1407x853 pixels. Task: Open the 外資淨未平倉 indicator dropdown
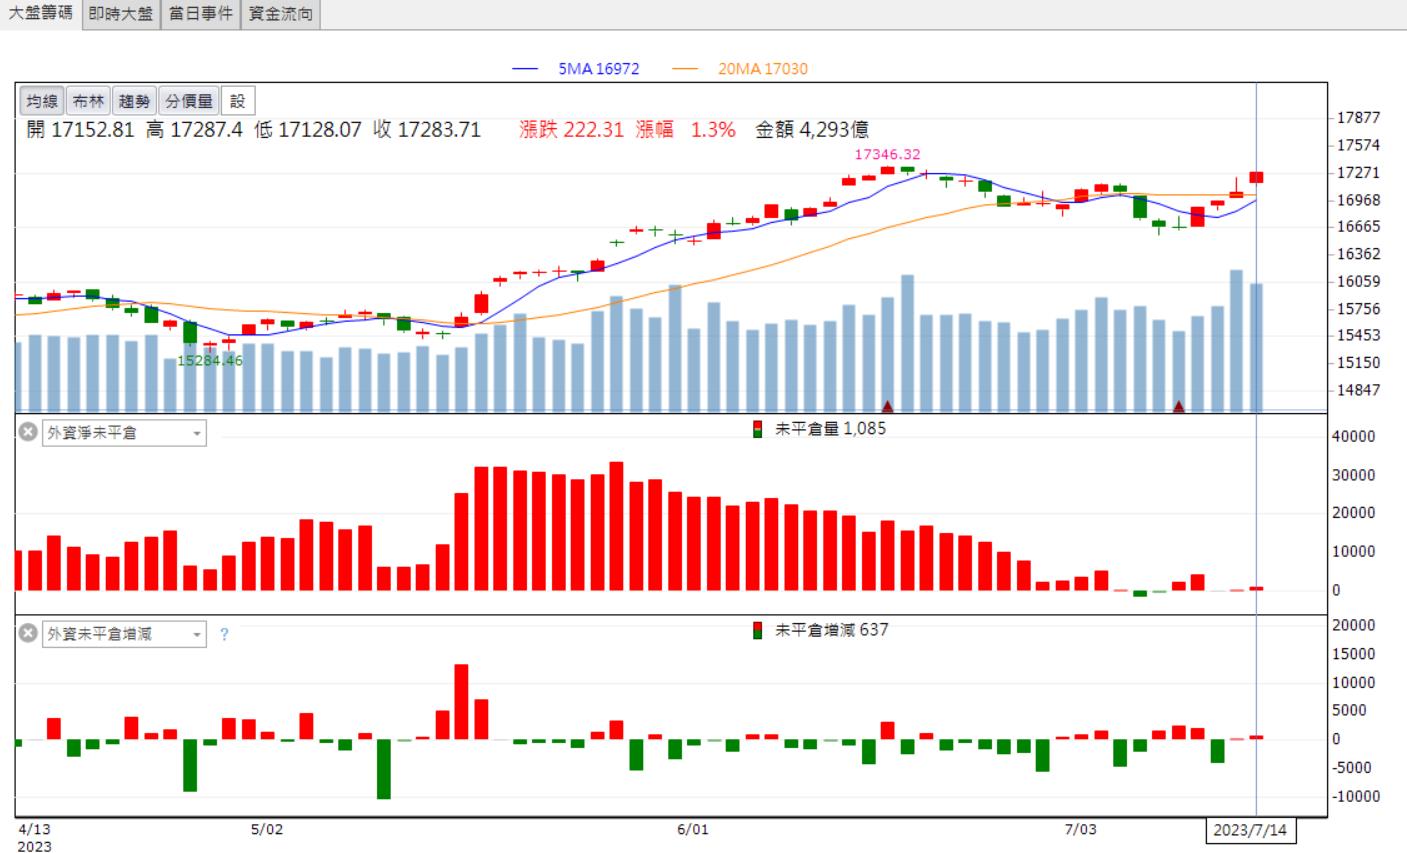click(124, 433)
